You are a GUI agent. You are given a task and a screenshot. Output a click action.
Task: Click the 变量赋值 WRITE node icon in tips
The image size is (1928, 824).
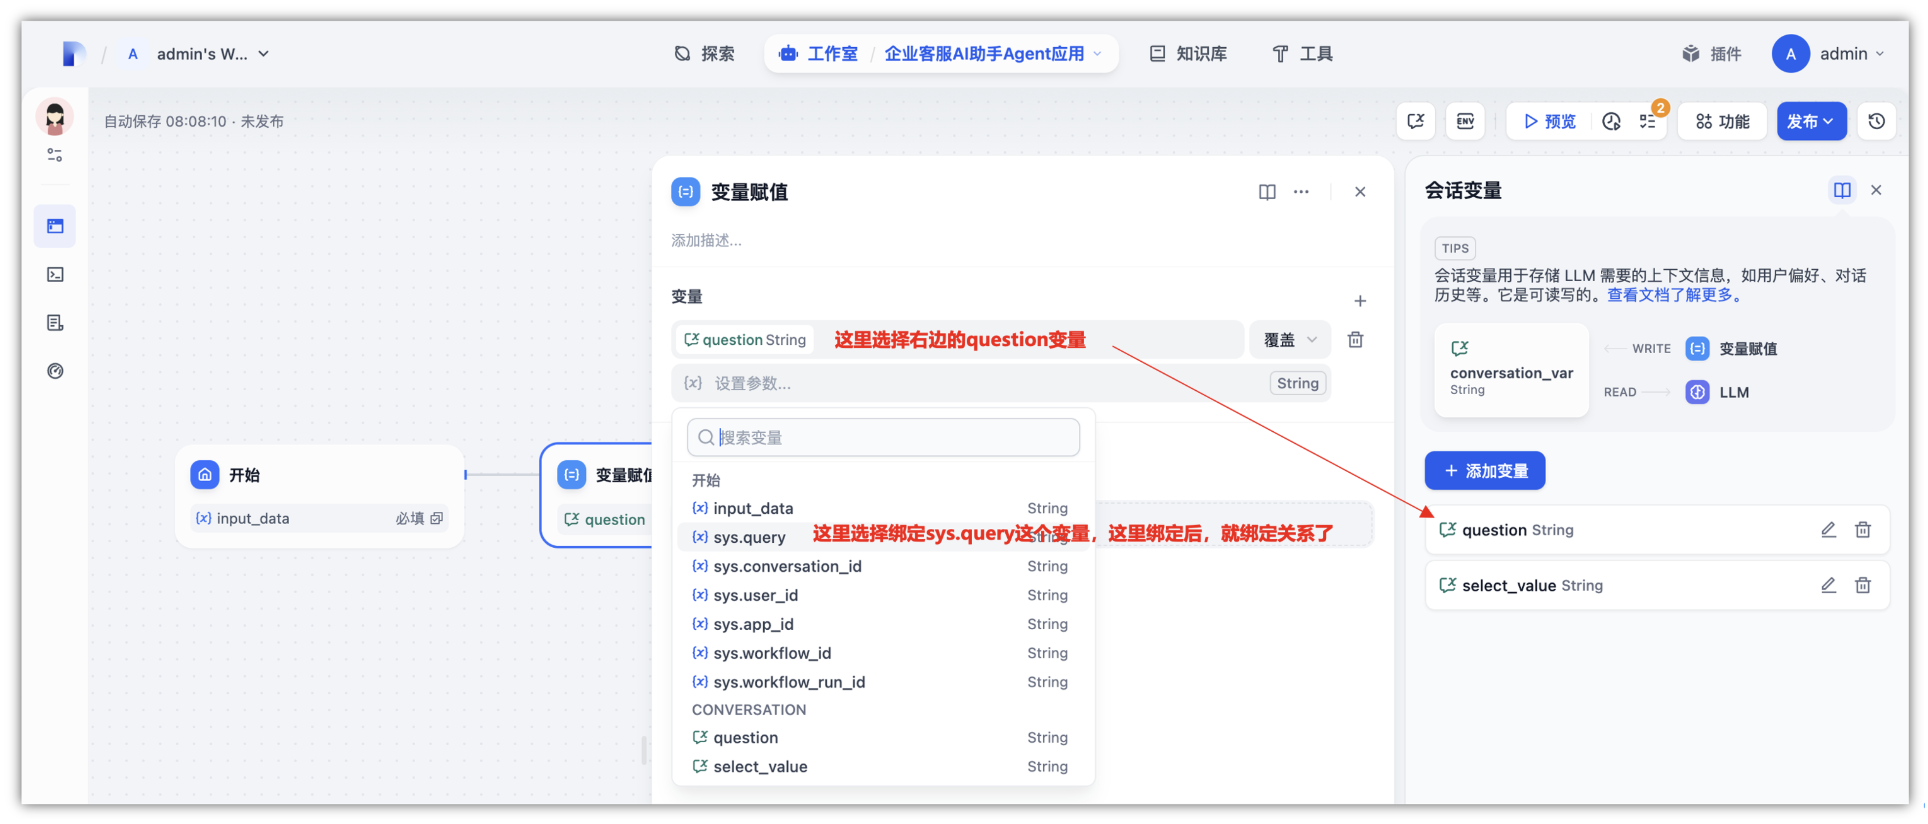[1697, 349]
